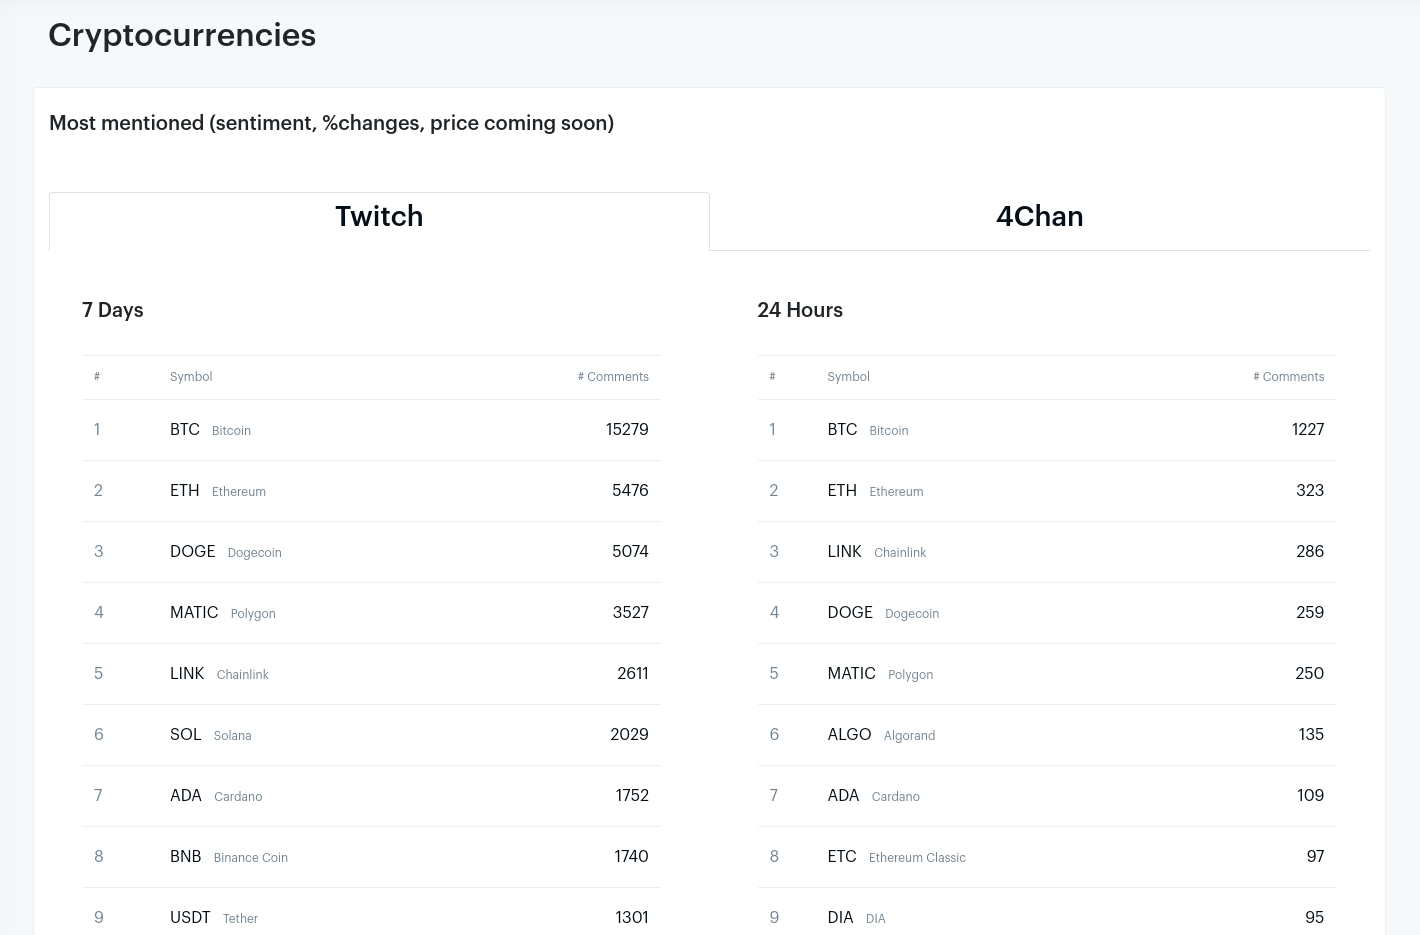Viewport: 1420px width, 935px height.
Task: Click the Most mentioned subtitle text
Action: [x=331, y=123]
